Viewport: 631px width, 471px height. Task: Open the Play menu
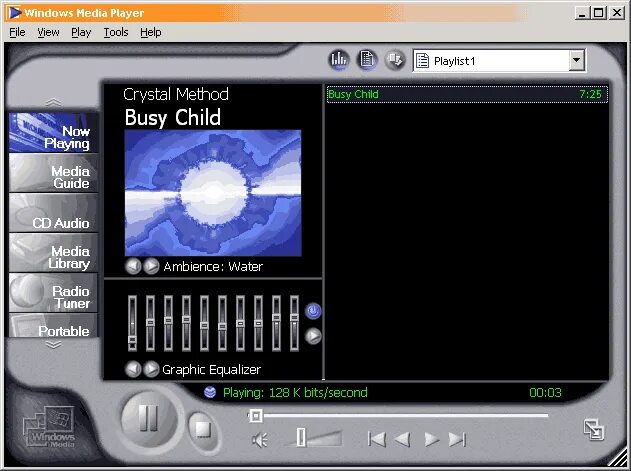(x=81, y=32)
